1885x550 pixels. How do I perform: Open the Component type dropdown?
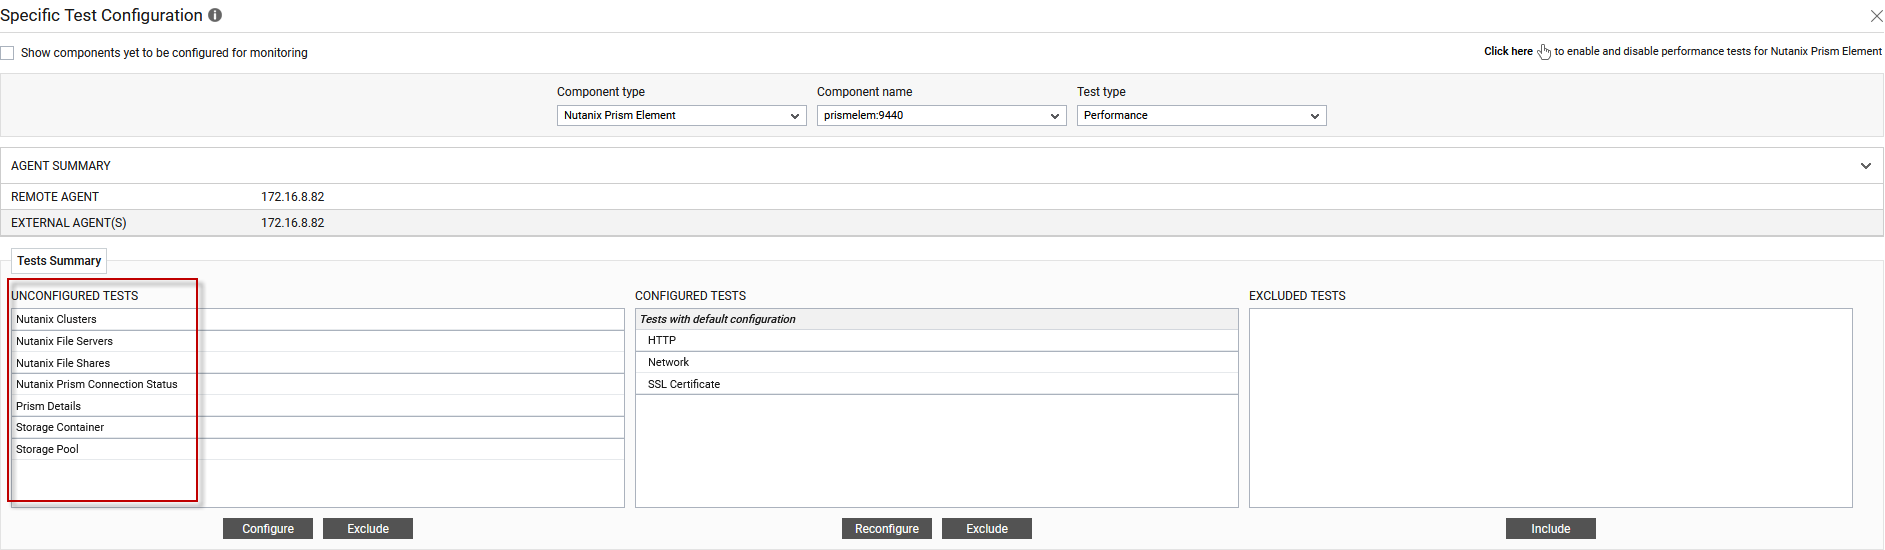681,116
